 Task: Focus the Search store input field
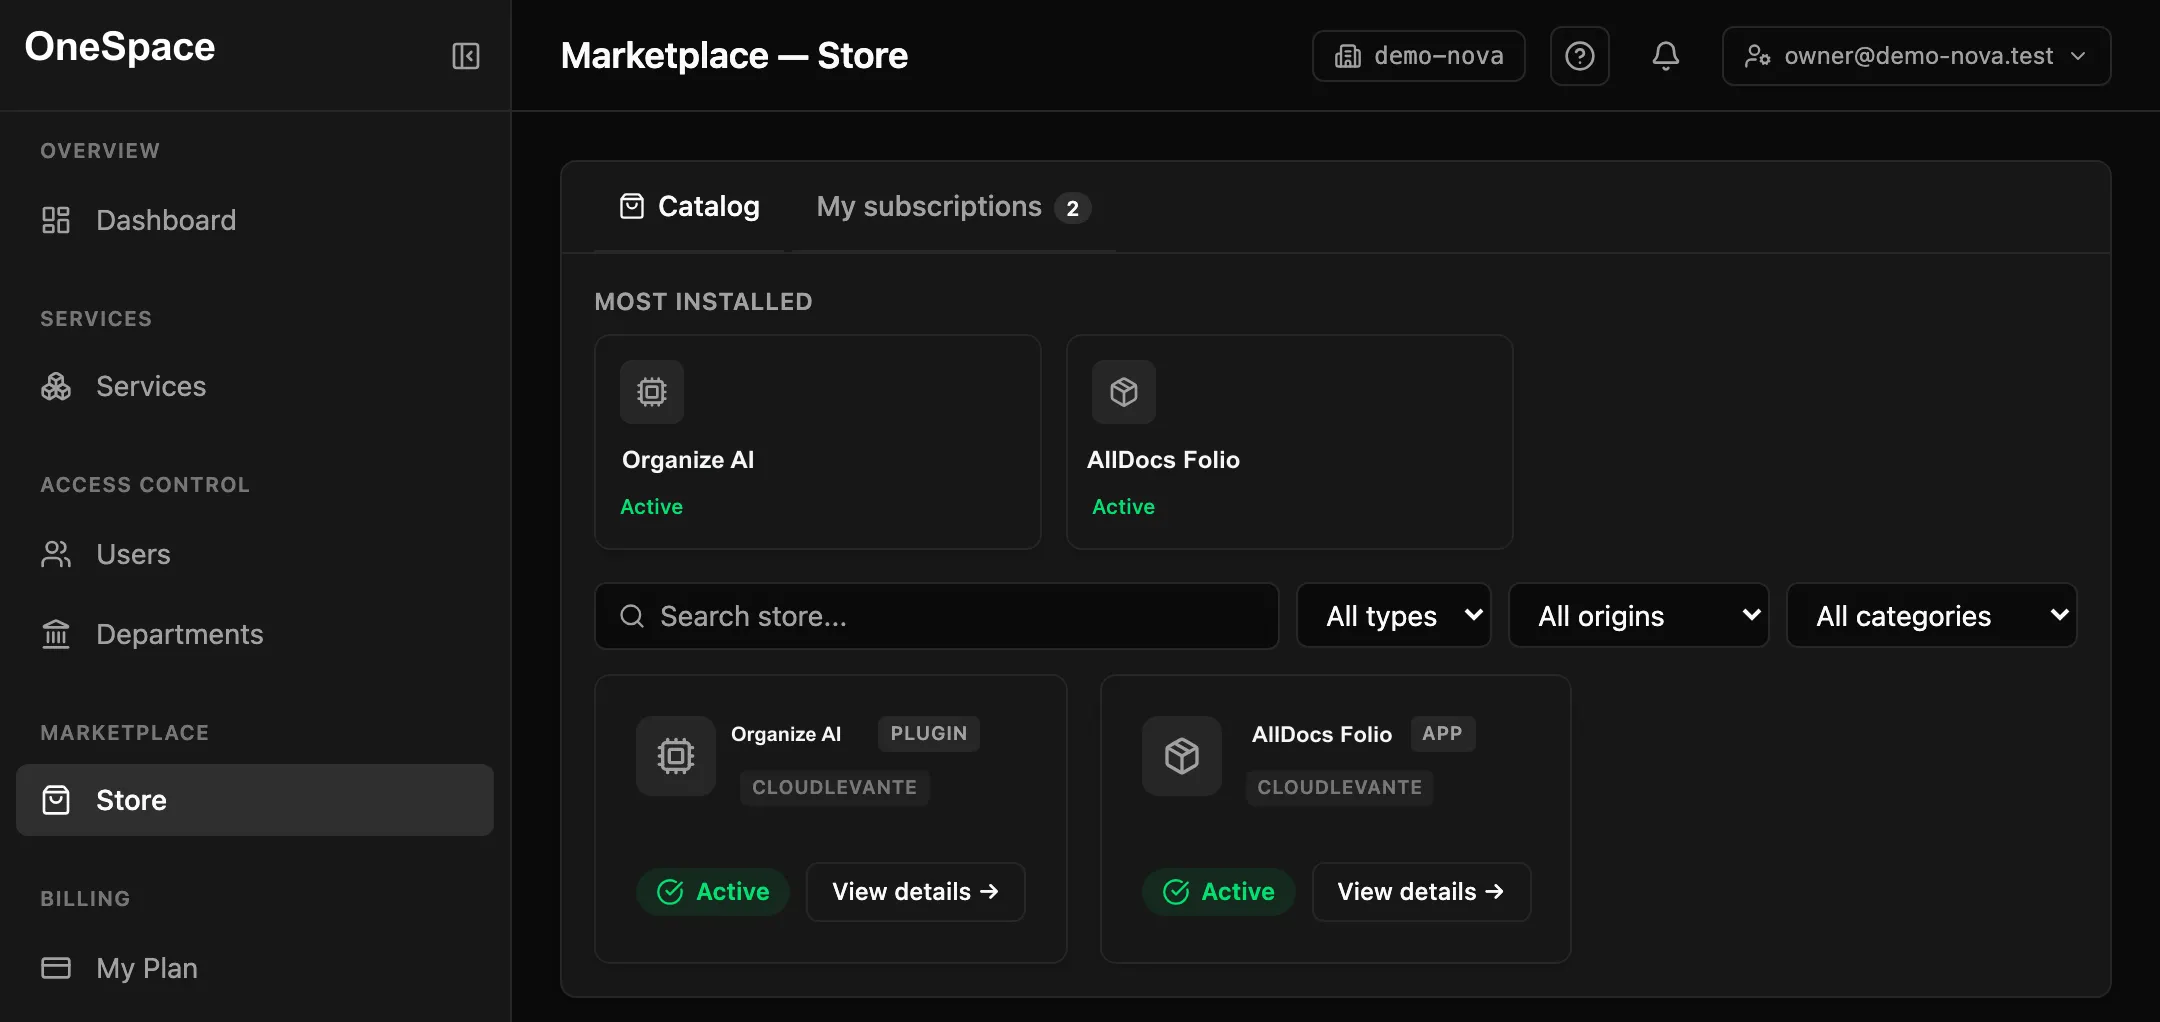[937, 616]
